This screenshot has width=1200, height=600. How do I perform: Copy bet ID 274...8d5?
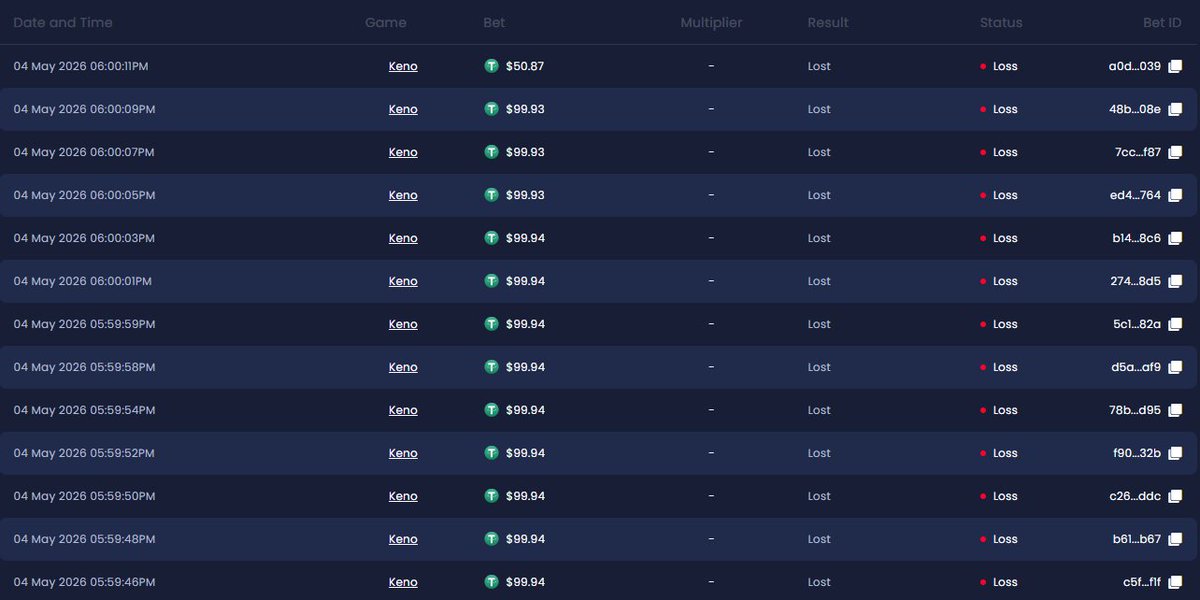1176,281
